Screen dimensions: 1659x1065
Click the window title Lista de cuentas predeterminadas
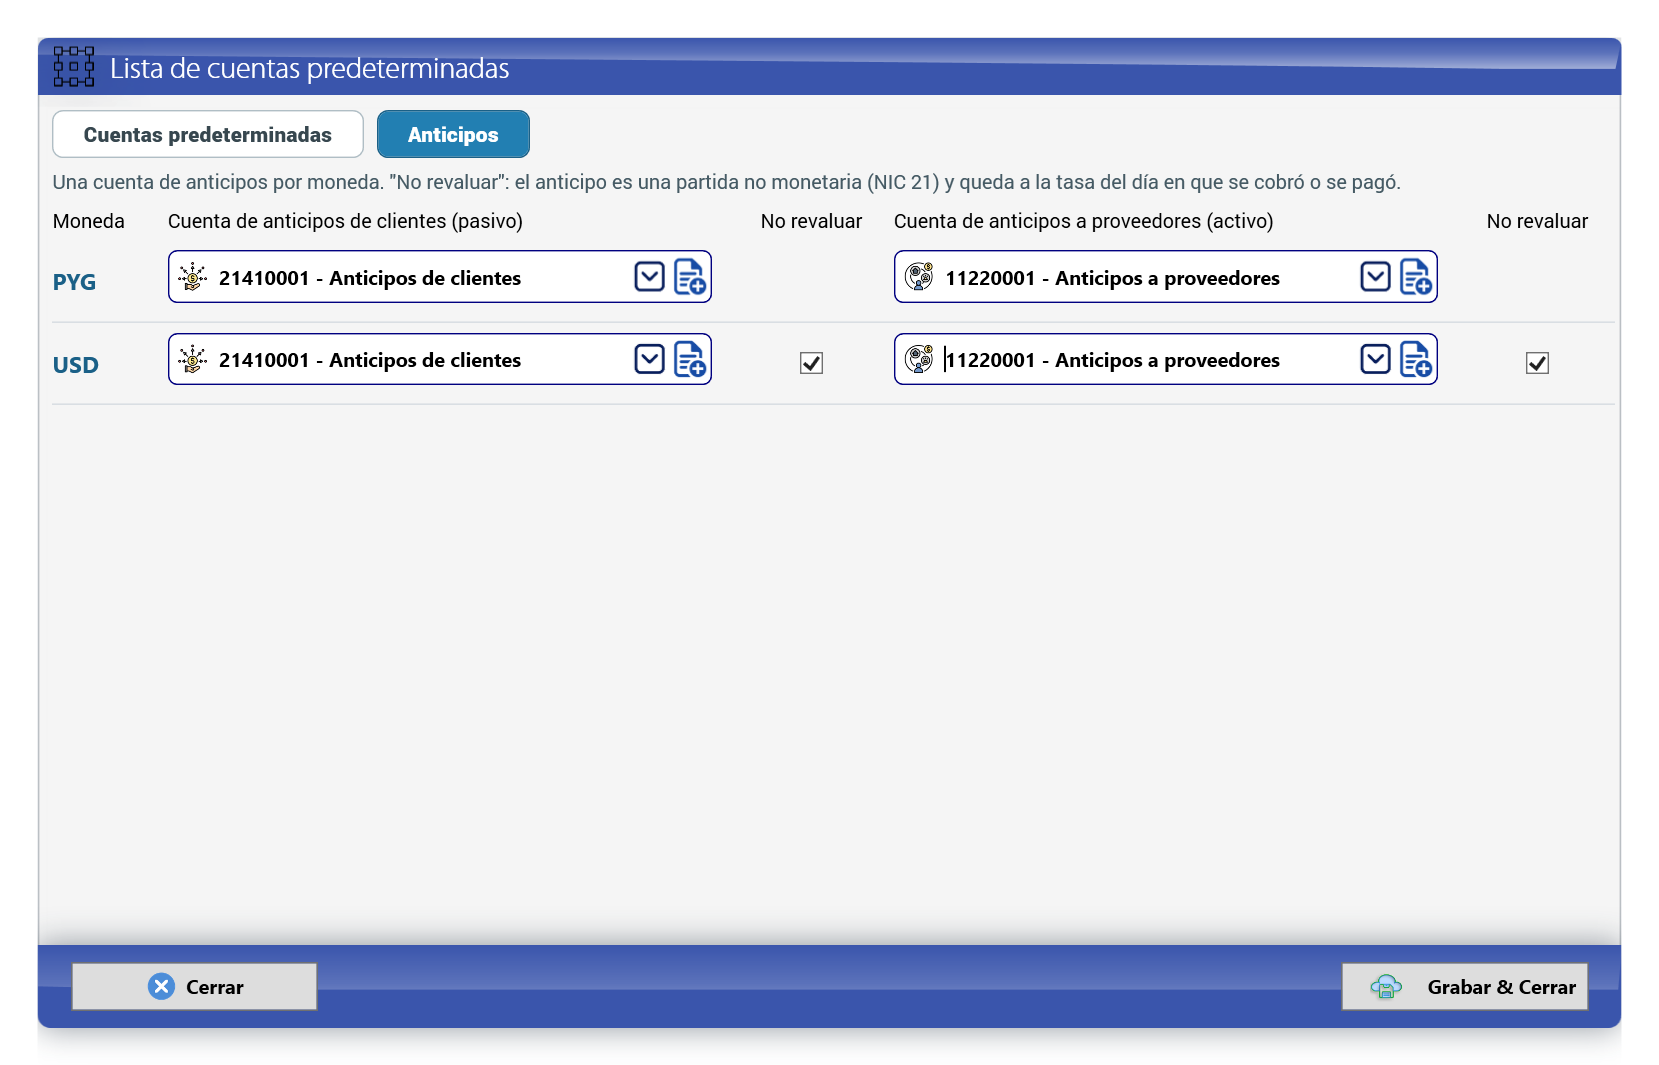click(x=309, y=68)
